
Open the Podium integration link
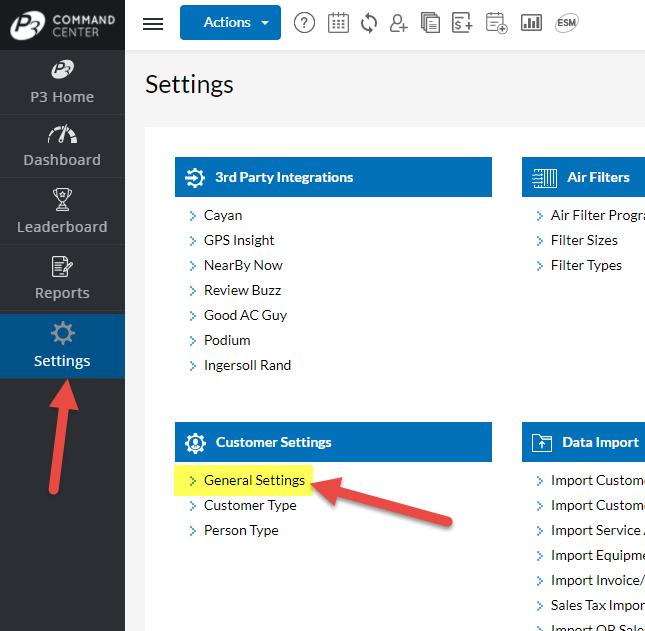(227, 341)
